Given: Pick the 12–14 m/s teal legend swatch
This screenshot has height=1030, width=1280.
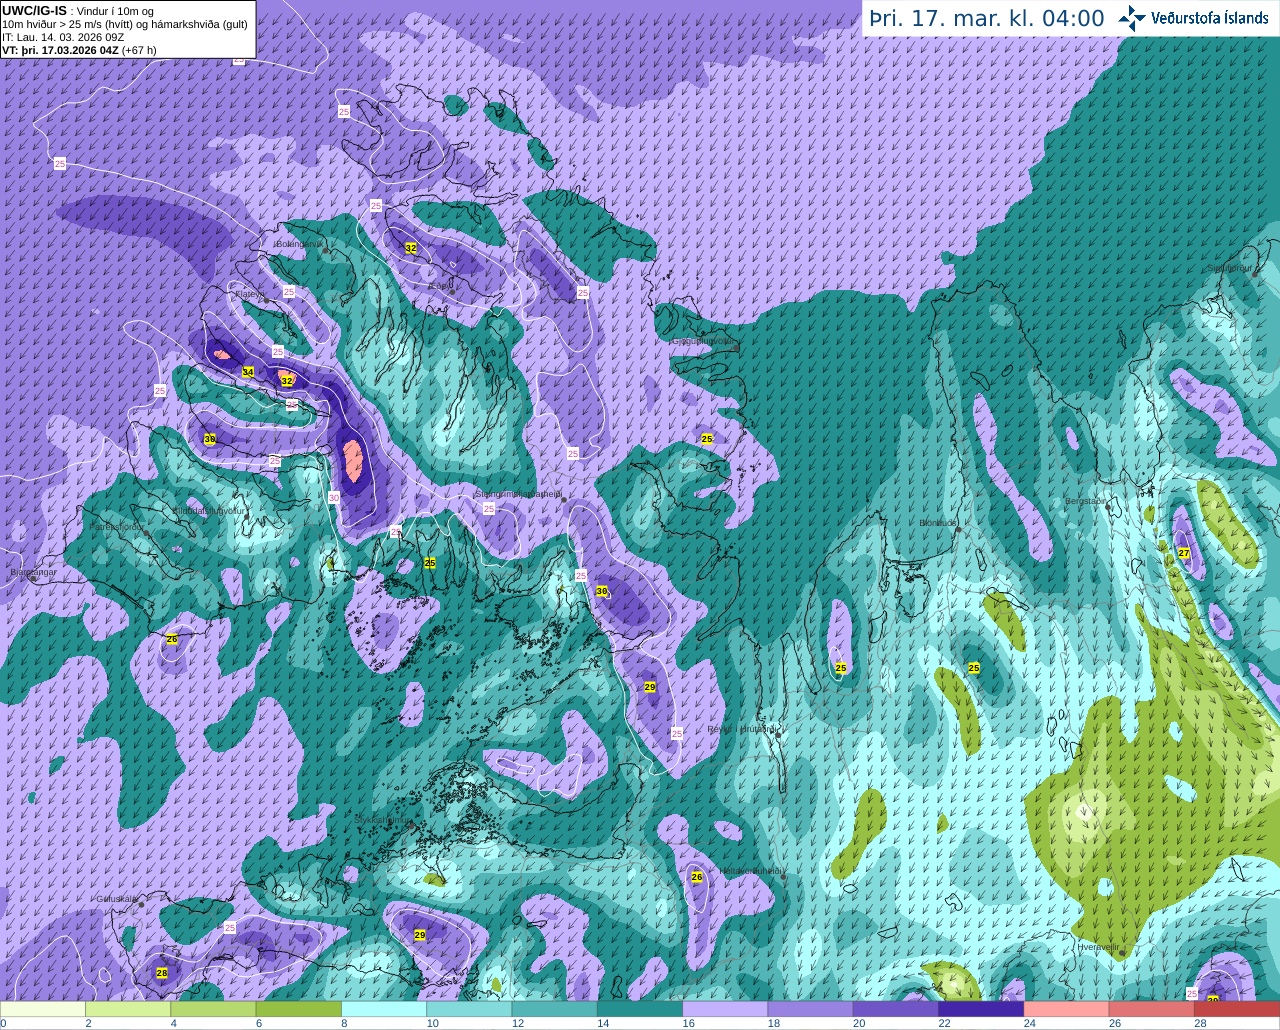Looking at the screenshot, I should coord(555,1008).
